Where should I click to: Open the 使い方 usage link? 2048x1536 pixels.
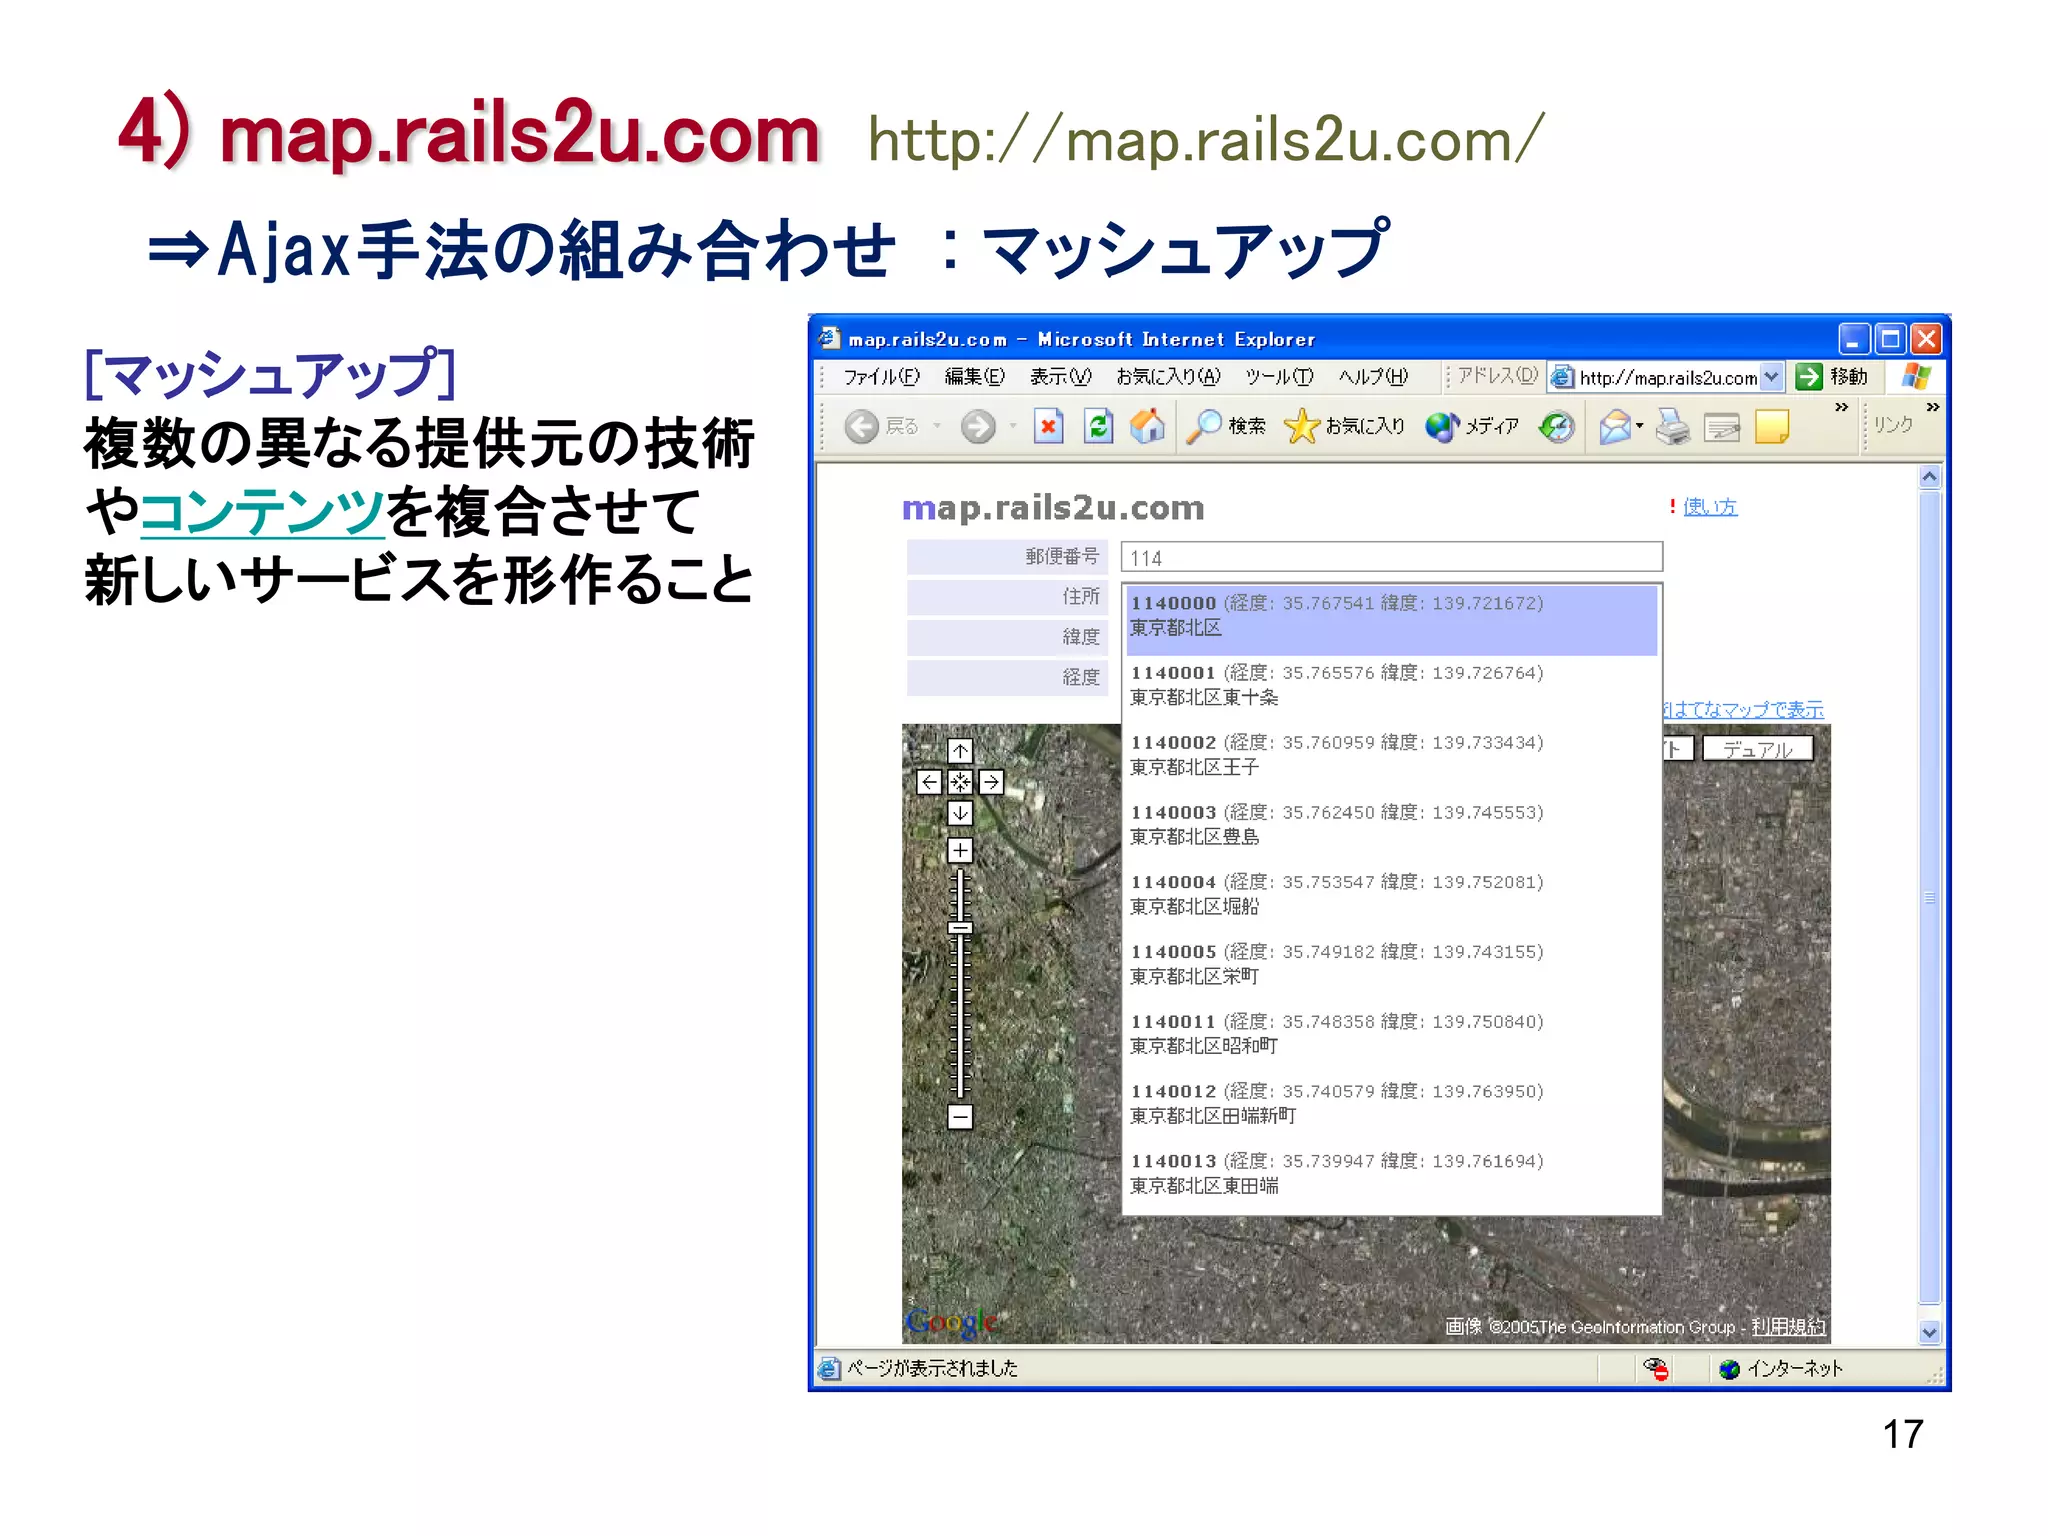pos(1710,507)
